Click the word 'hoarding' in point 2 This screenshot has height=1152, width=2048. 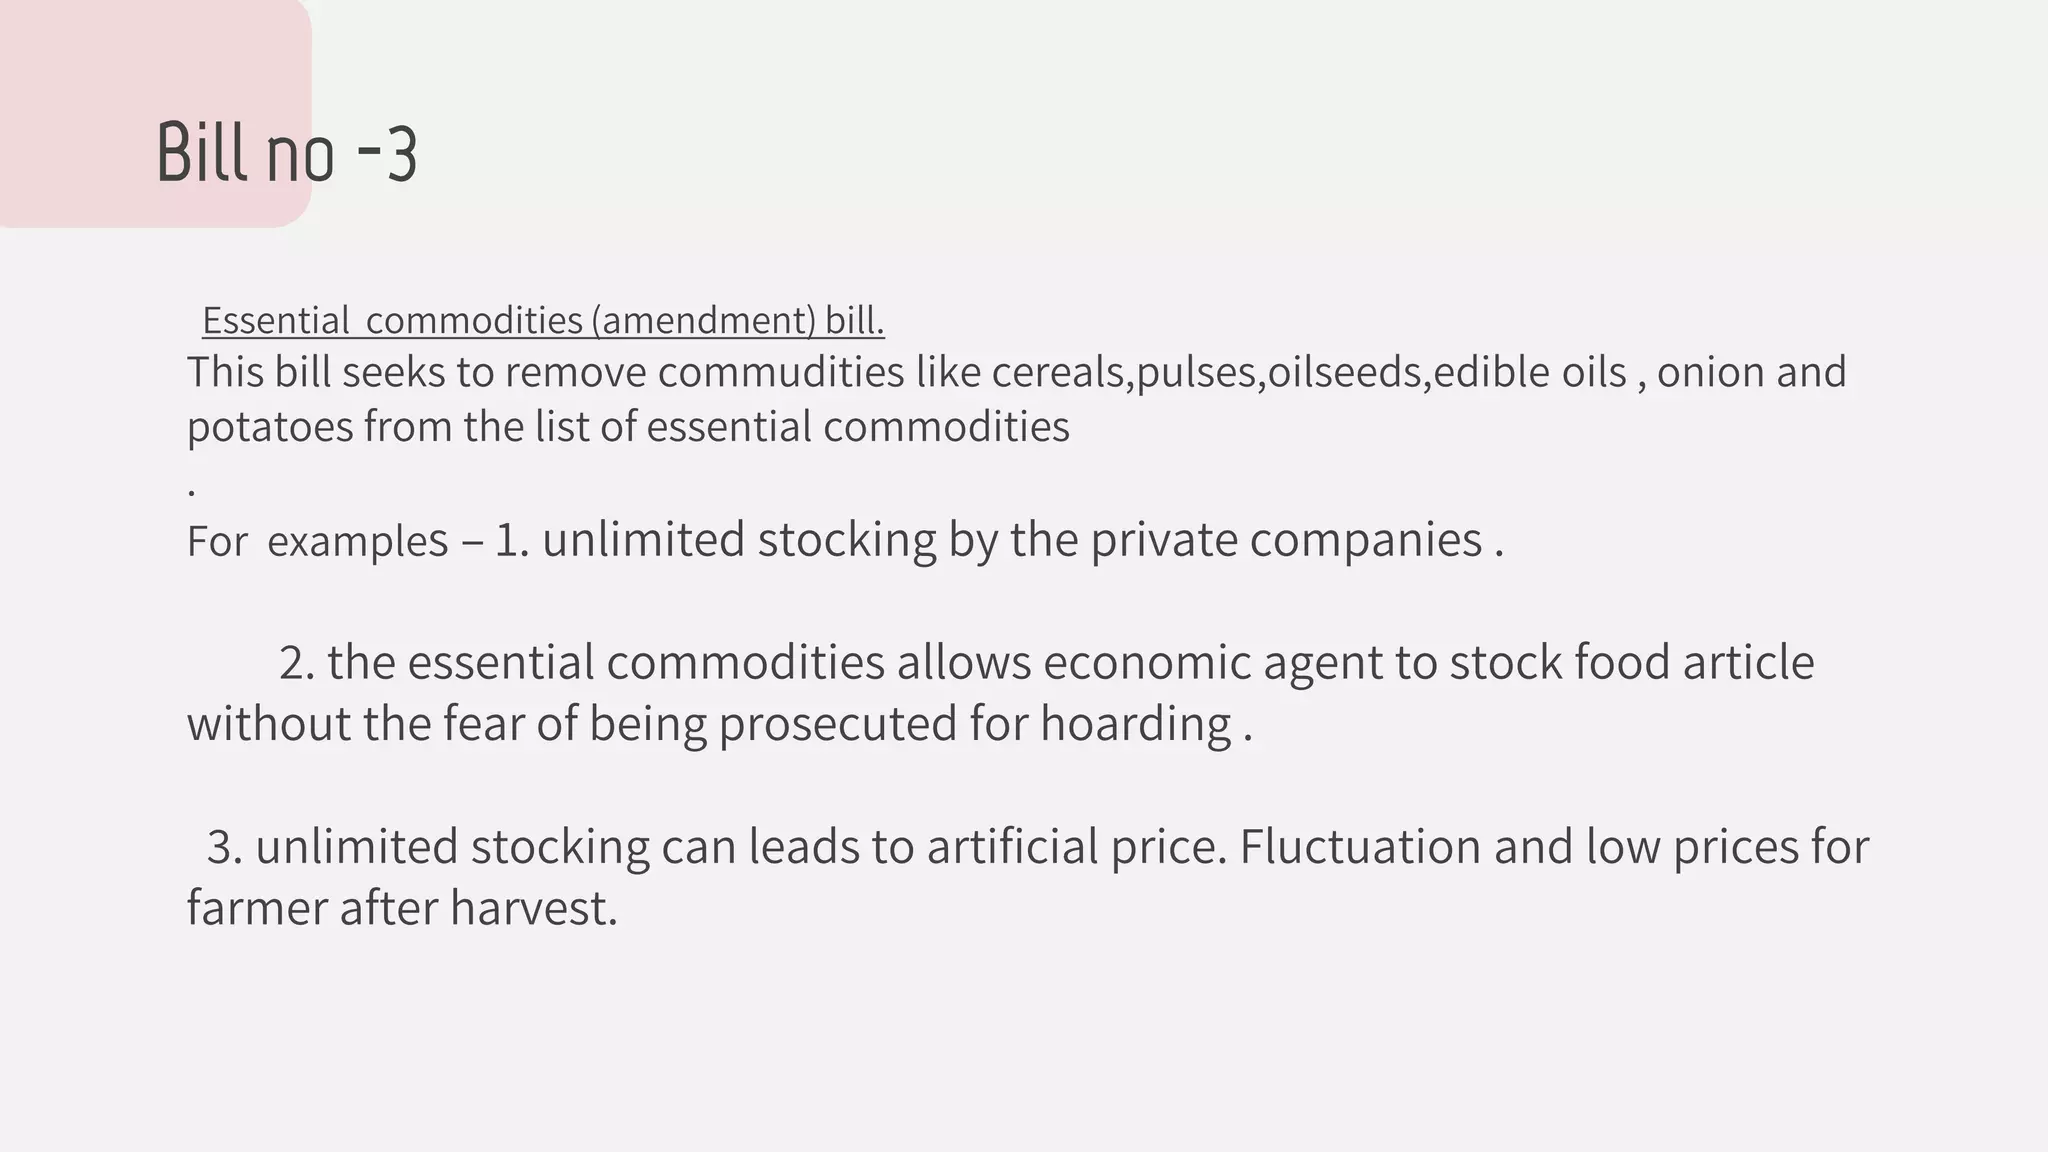[x=1136, y=723]
